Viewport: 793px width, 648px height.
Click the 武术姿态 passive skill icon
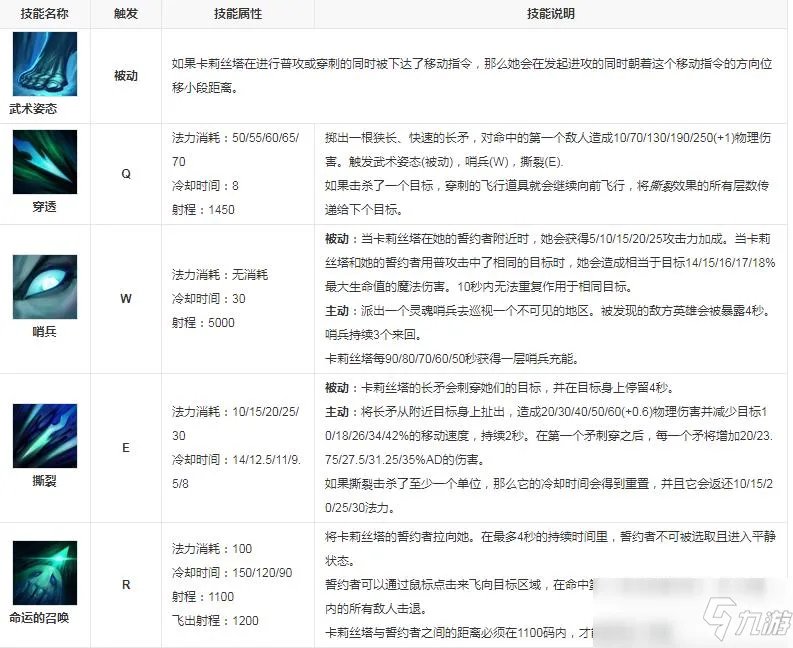[45, 64]
